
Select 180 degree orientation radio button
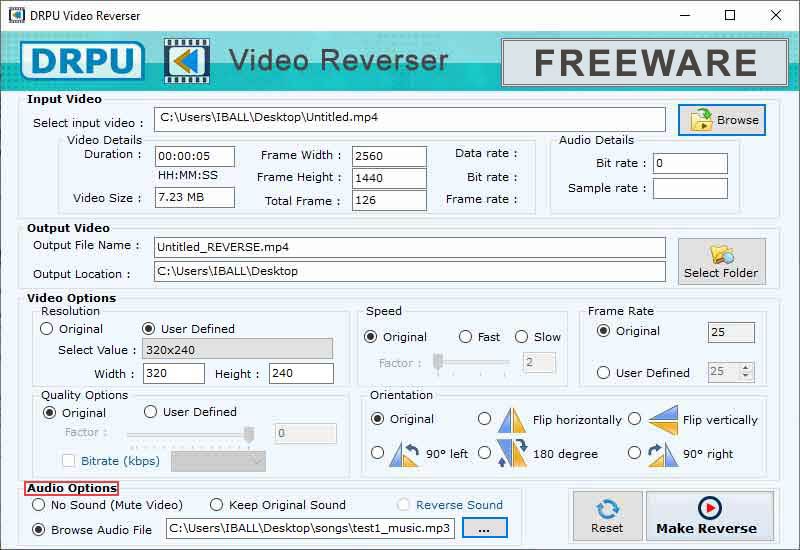485,453
